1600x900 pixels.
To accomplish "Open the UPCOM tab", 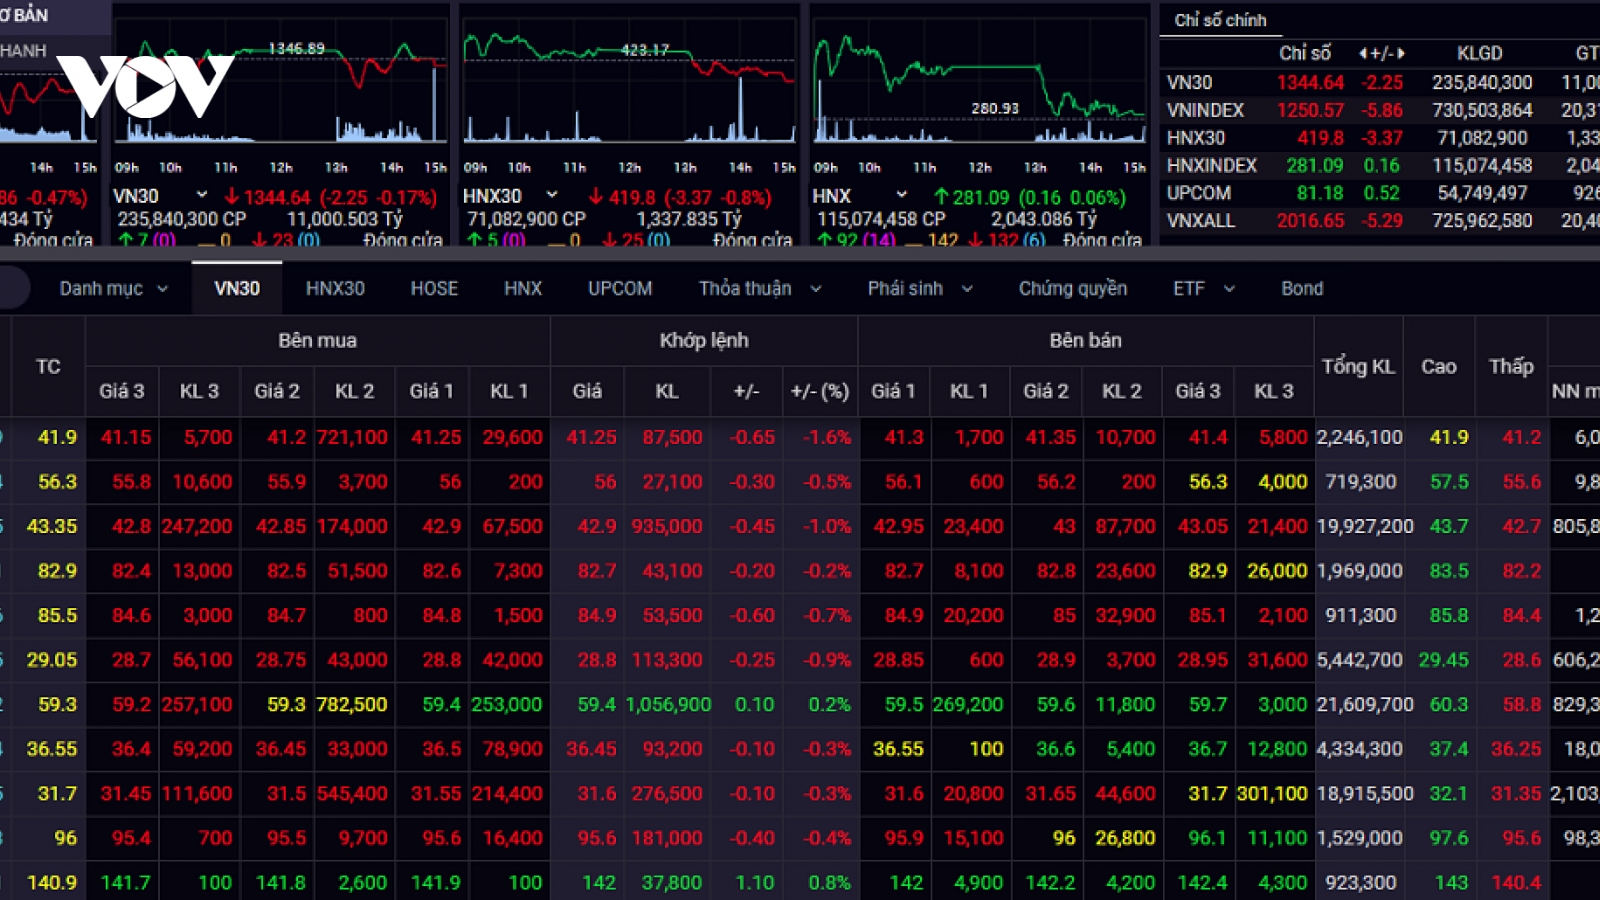I will pyautogui.click(x=620, y=288).
